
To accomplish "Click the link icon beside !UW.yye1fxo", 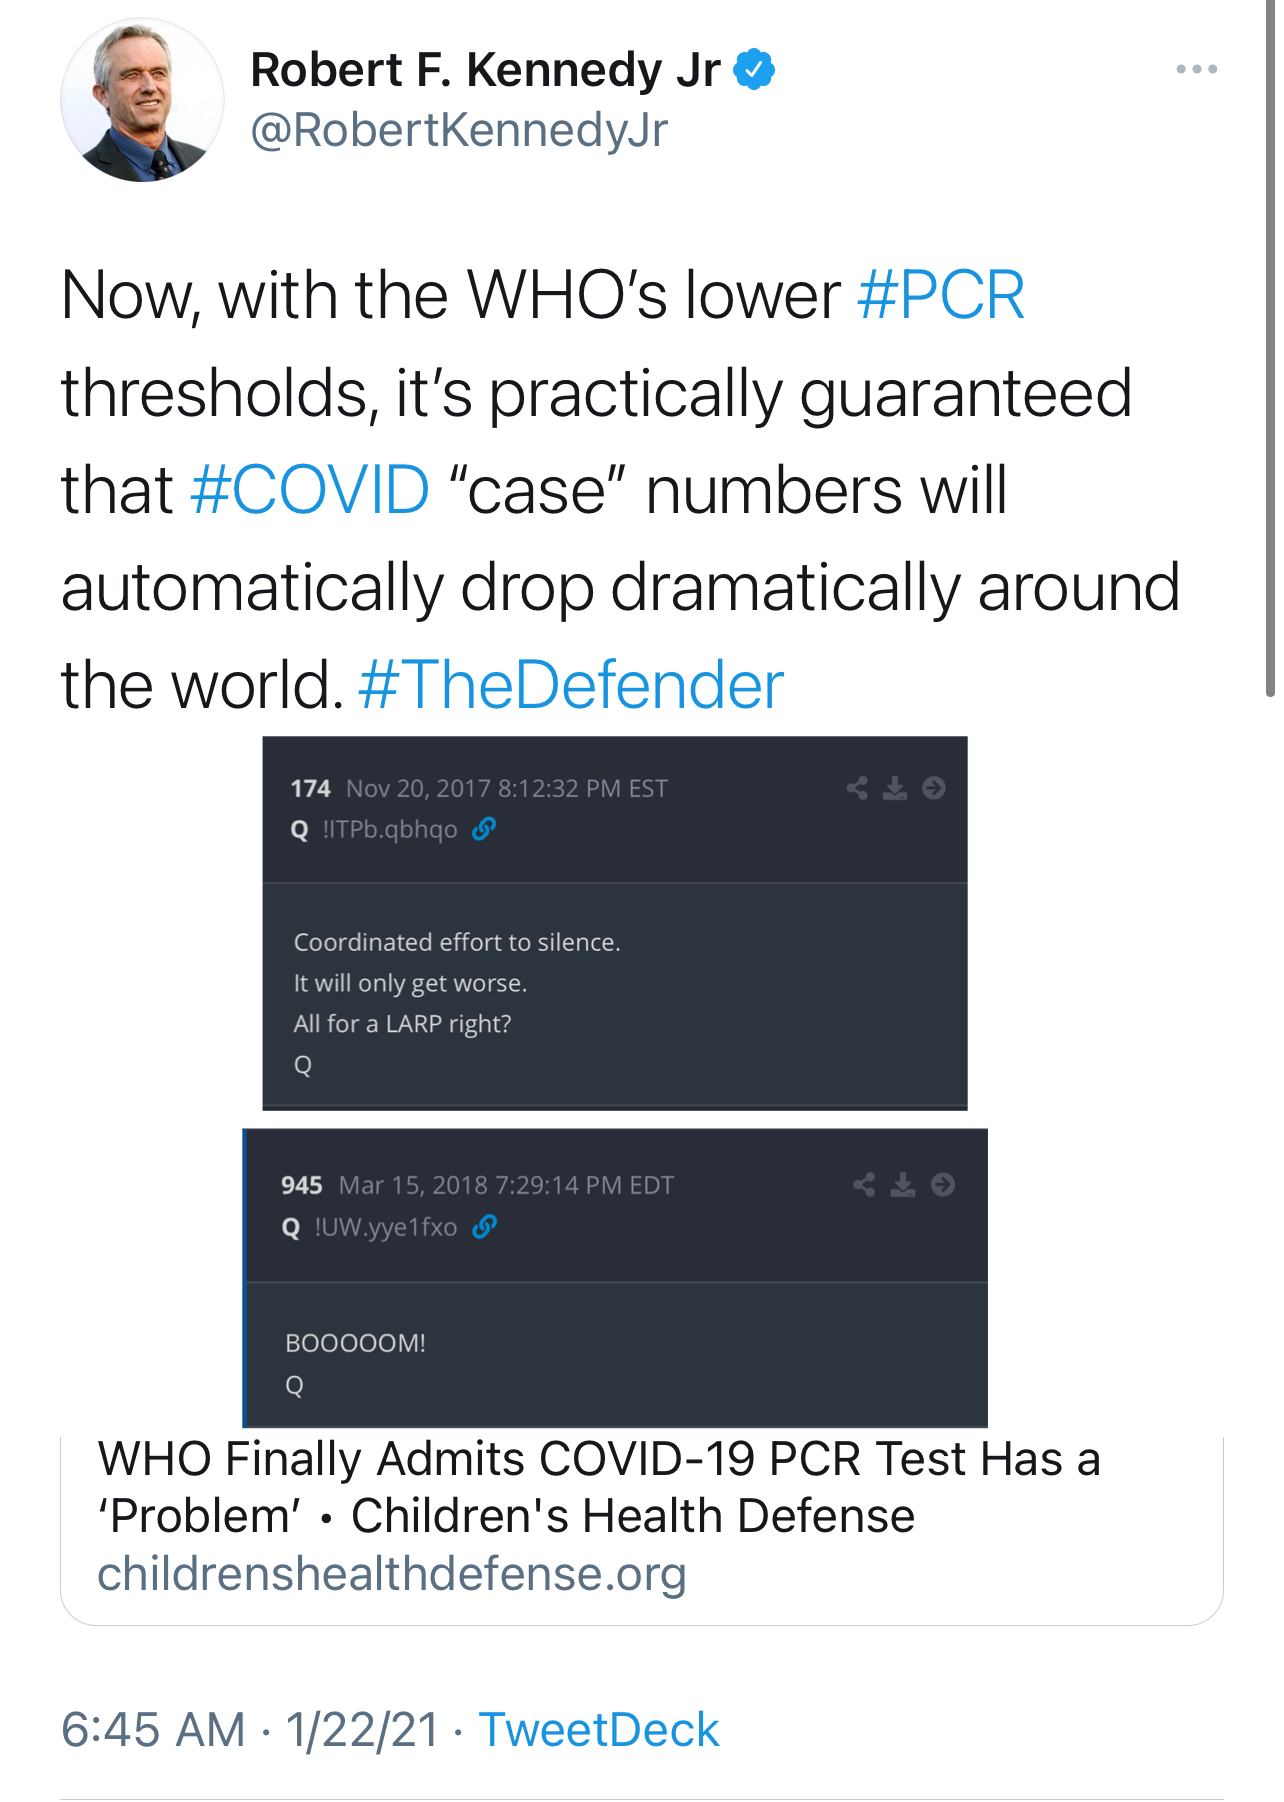I will pos(484,1227).
